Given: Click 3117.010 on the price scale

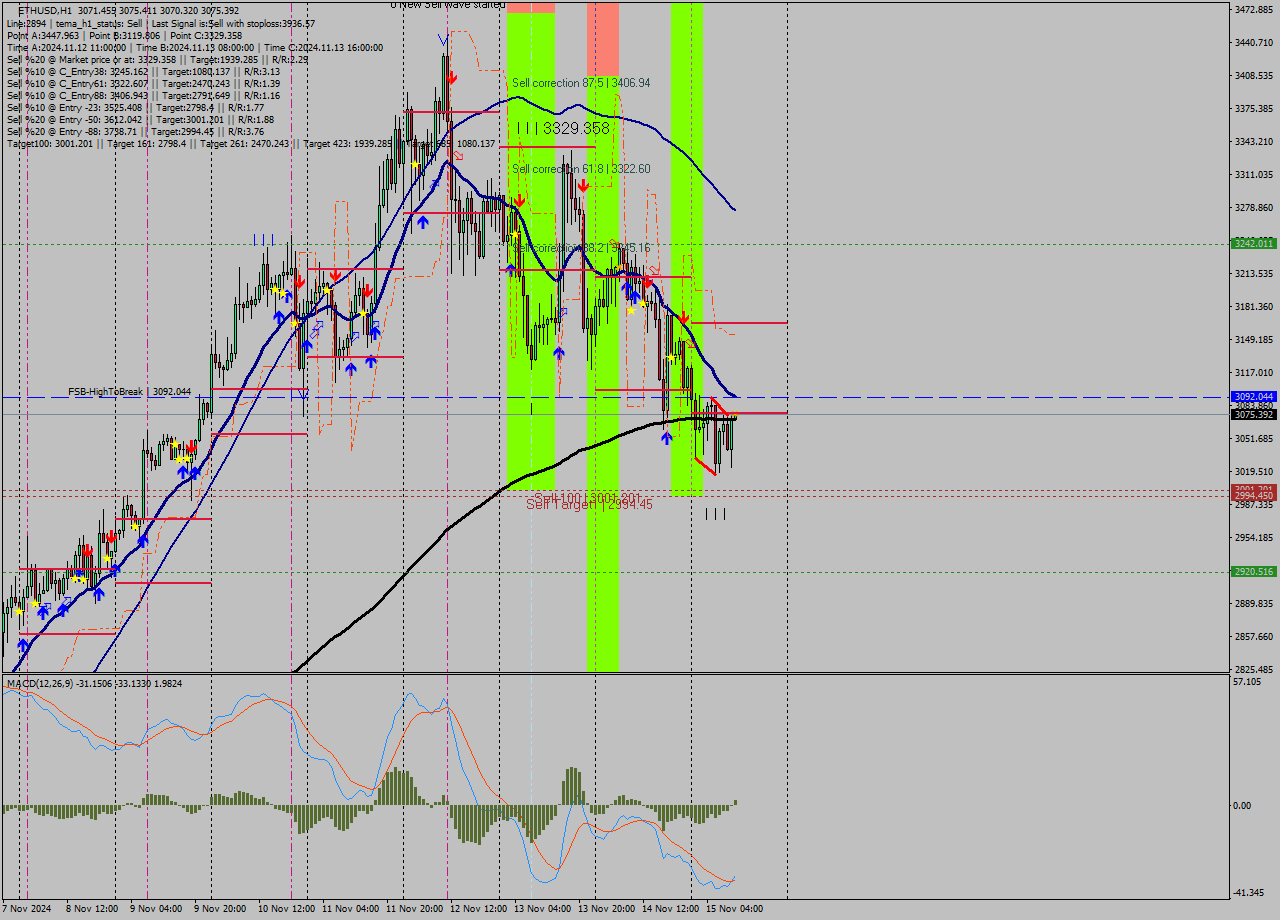Looking at the screenshot, I should pyautogui.click(x=1254, y=372).
